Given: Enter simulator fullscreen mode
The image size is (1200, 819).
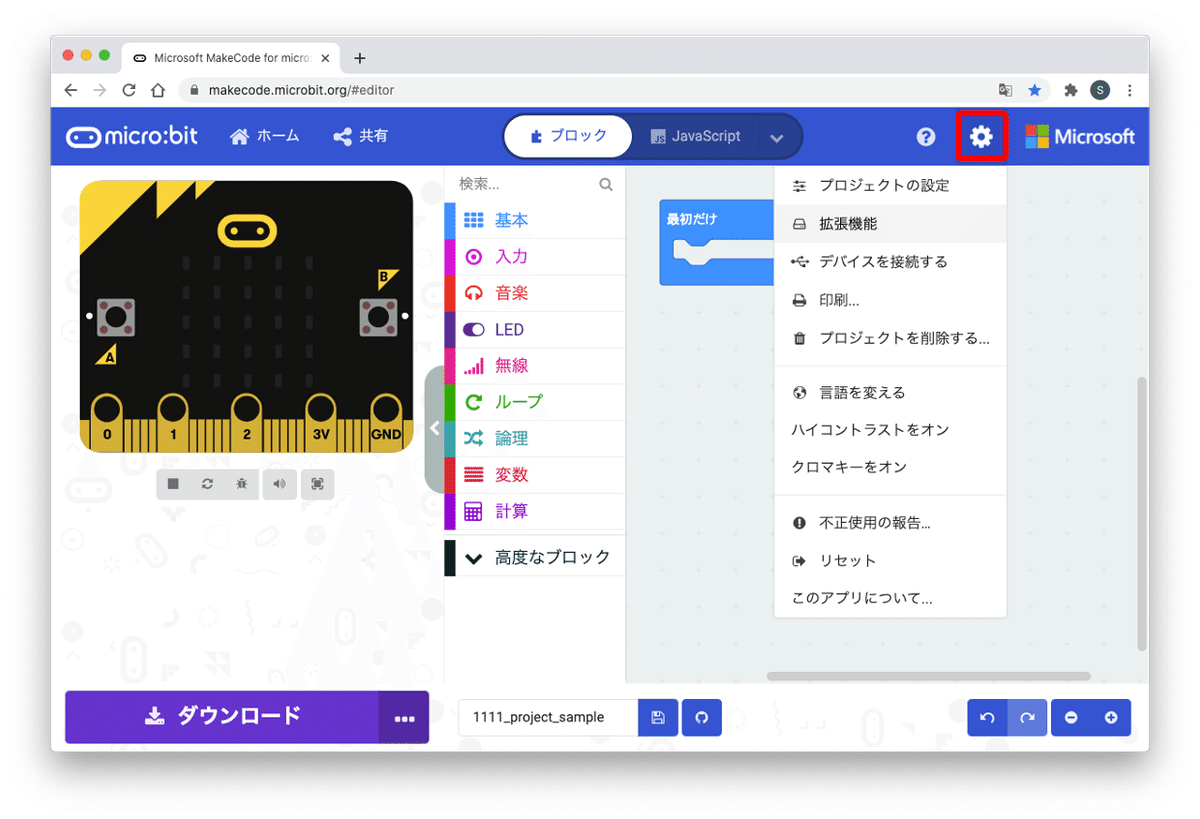Looking at the screenshot, I should click(x=317, y=484).
